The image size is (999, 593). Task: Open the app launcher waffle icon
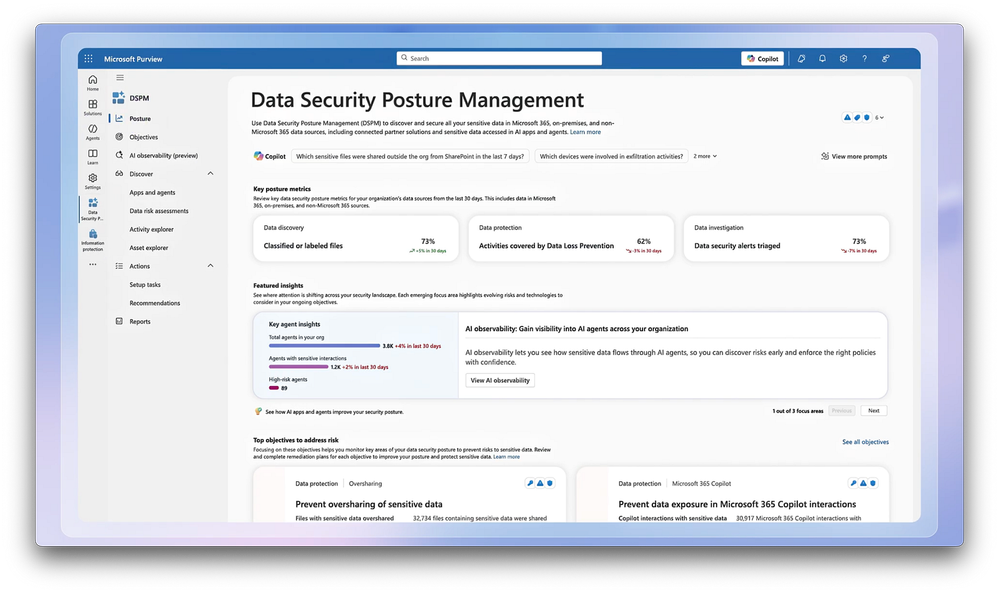click(89, 59)
